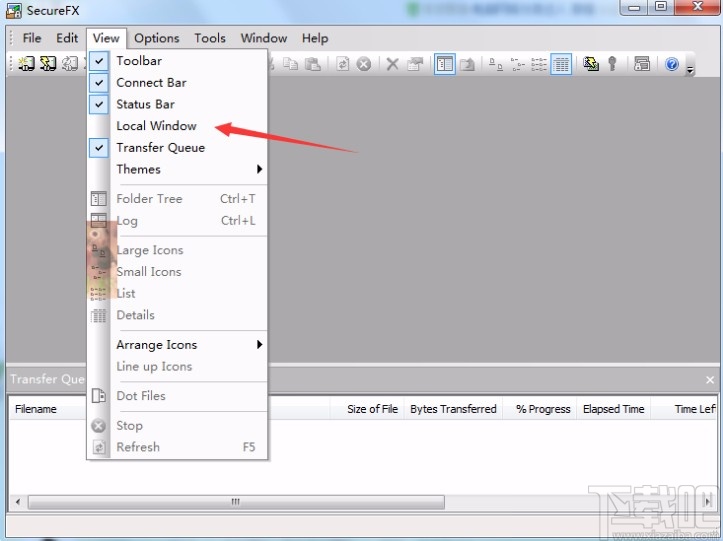Click the Delete X icon in toolbar

392,64
